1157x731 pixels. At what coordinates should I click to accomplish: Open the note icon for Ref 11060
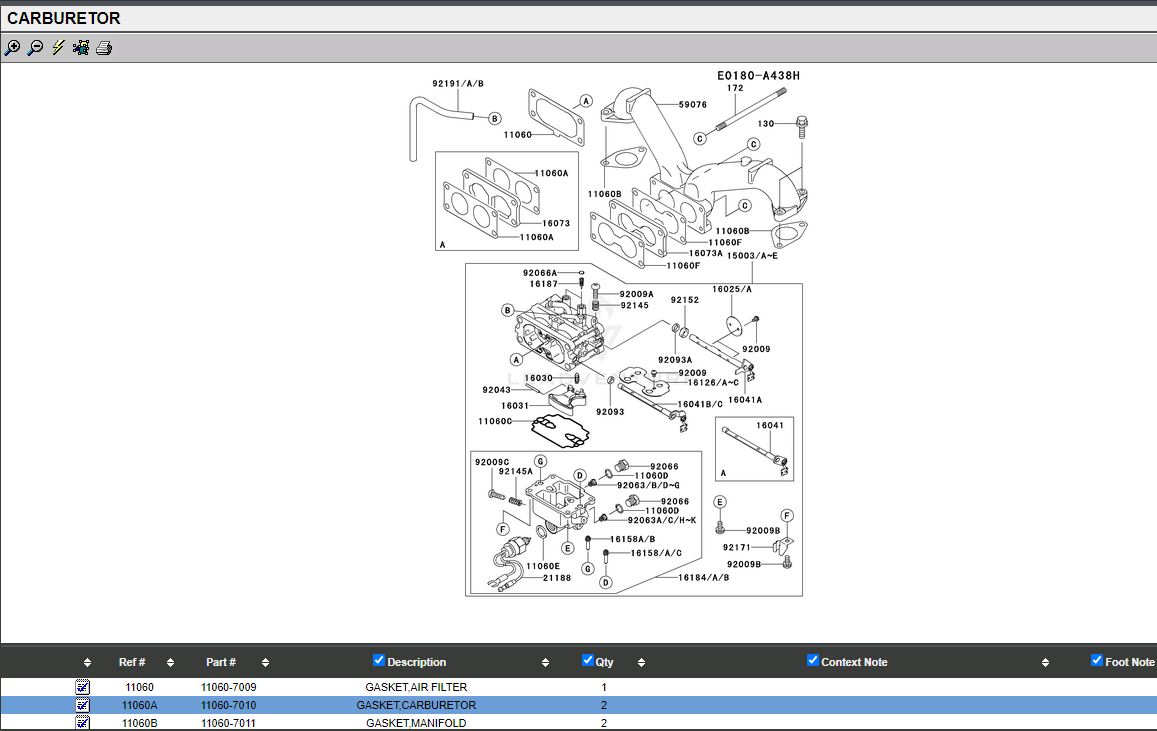tap(83, 687)
